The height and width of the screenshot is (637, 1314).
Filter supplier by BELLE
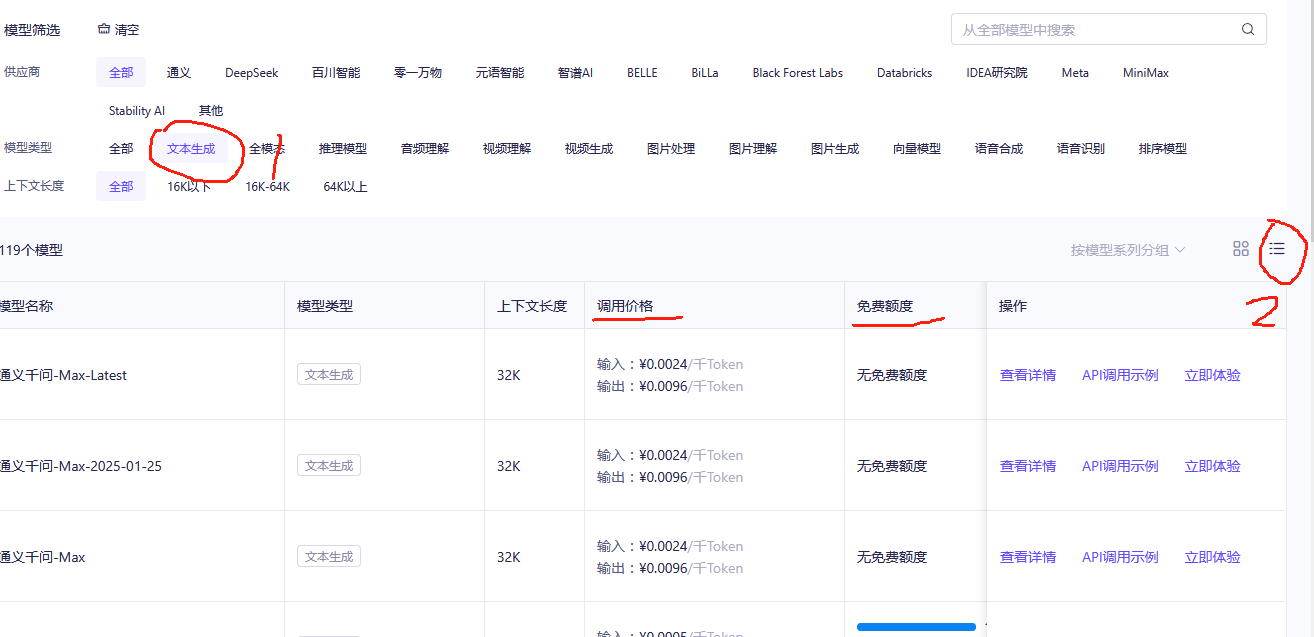tap(642, 73)
